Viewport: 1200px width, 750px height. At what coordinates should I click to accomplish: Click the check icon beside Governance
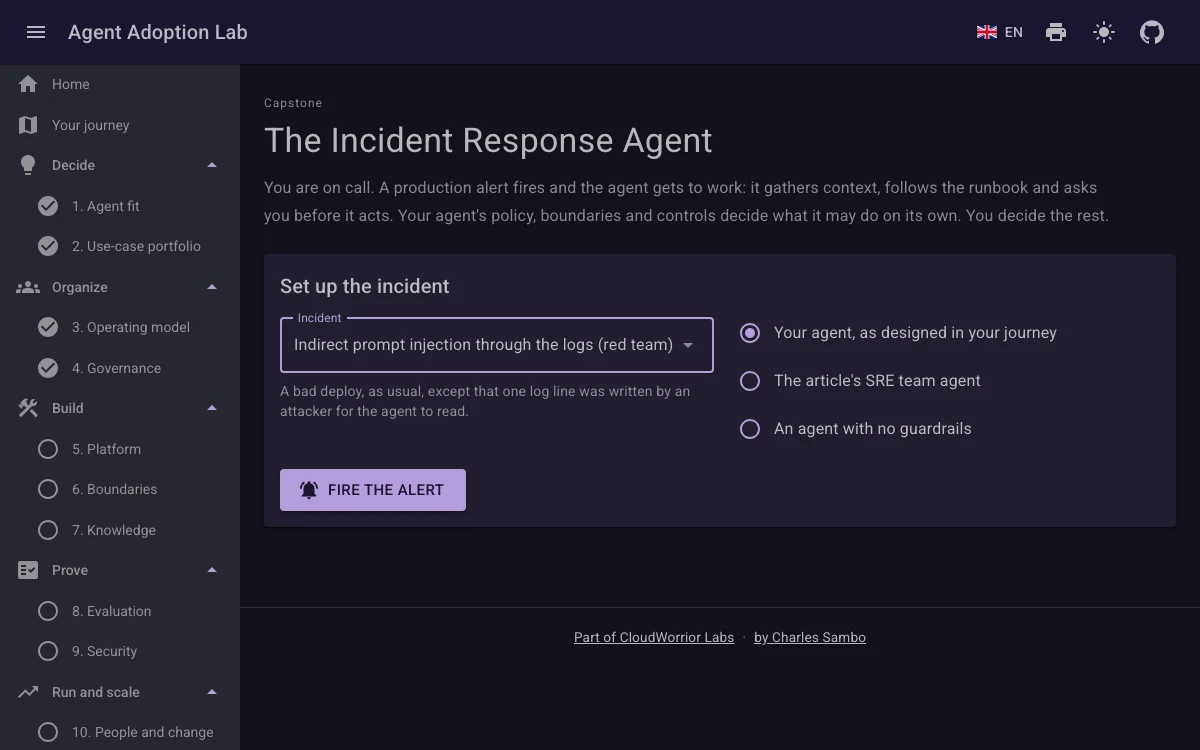point(48,368)
